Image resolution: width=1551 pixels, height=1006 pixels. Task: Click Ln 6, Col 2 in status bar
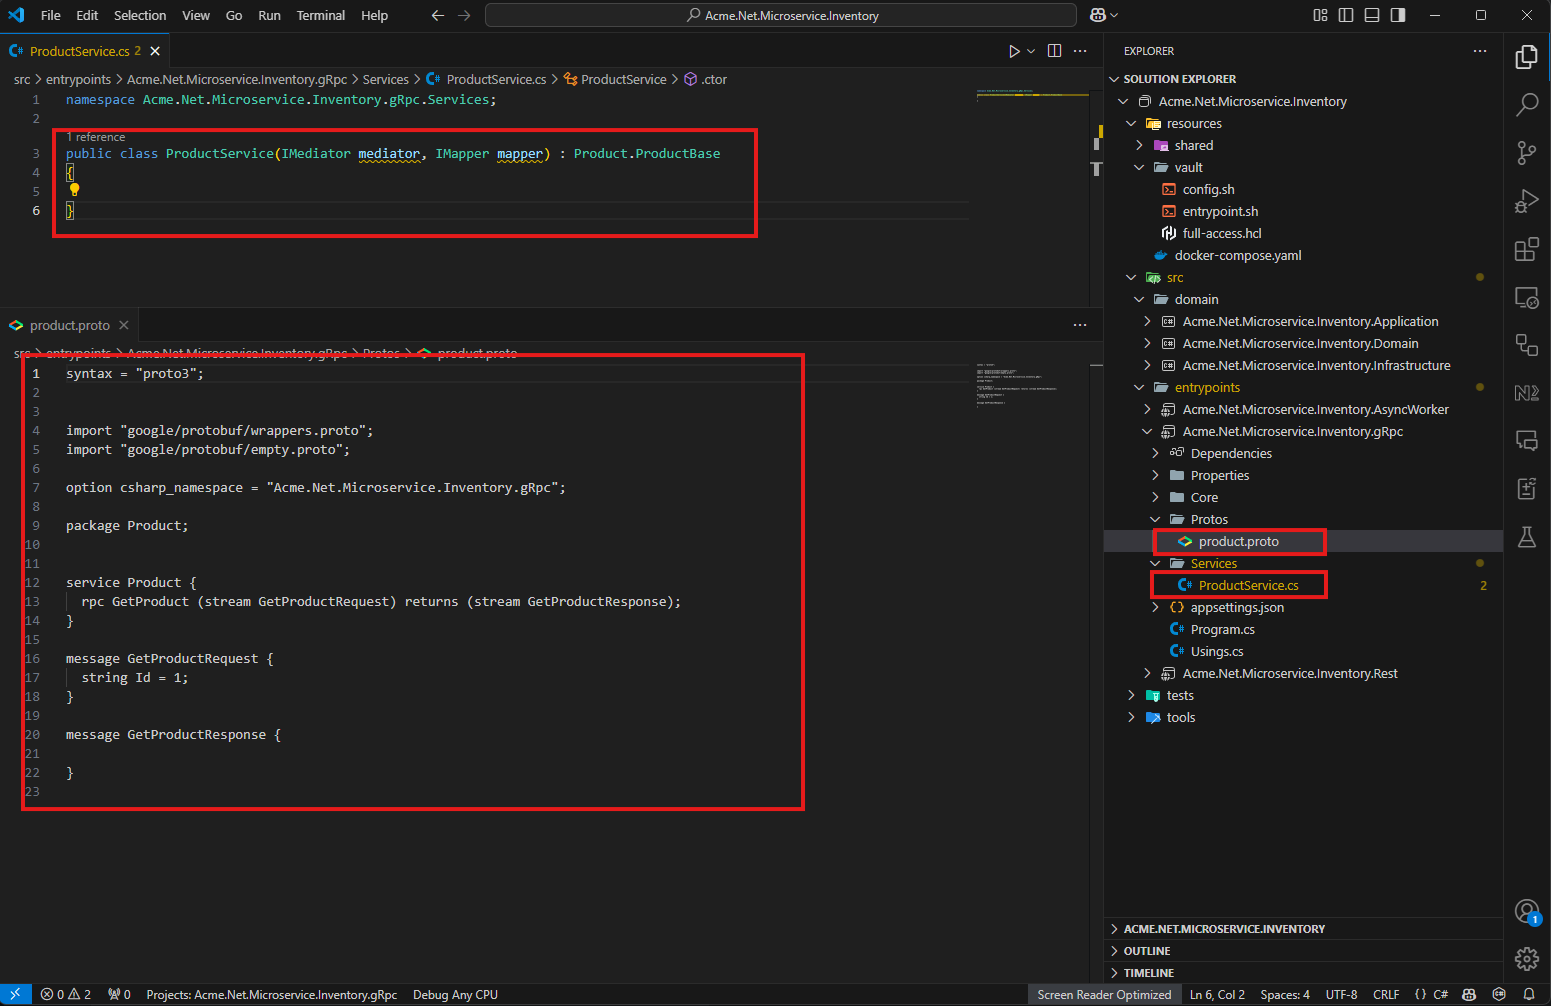point(1217,995)
